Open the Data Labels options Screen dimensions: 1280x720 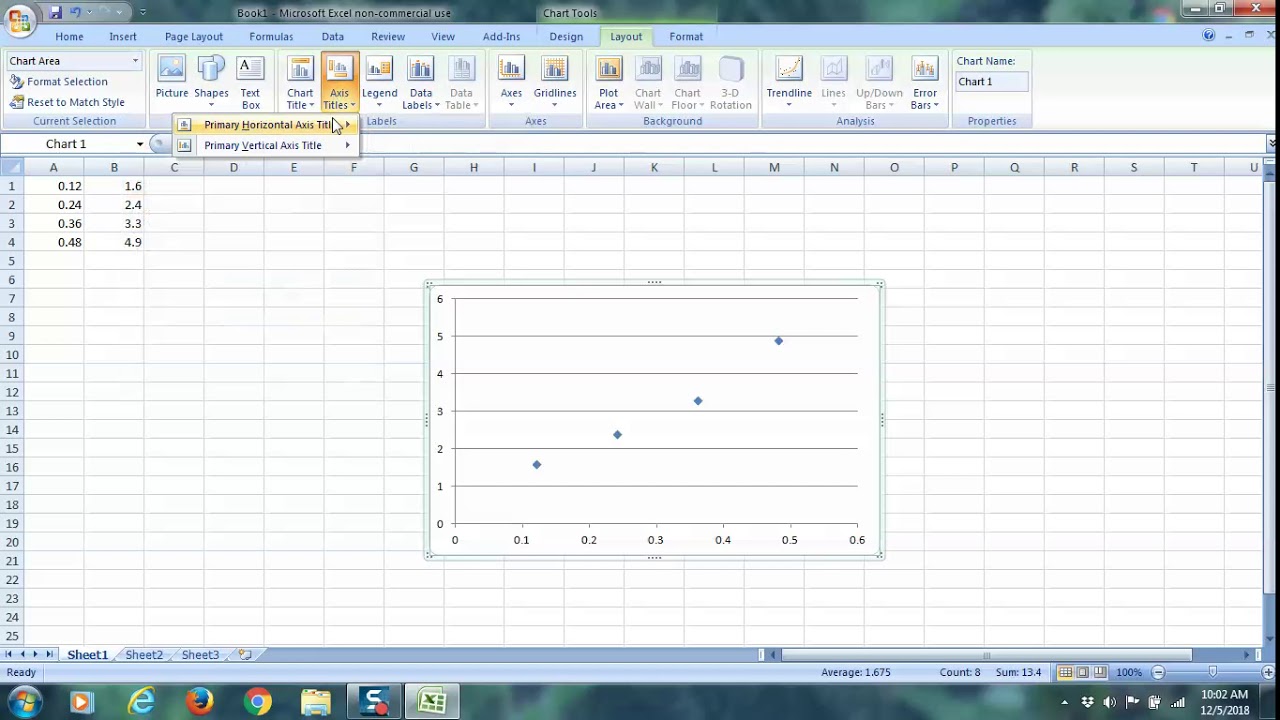click(x=421, y=83)
